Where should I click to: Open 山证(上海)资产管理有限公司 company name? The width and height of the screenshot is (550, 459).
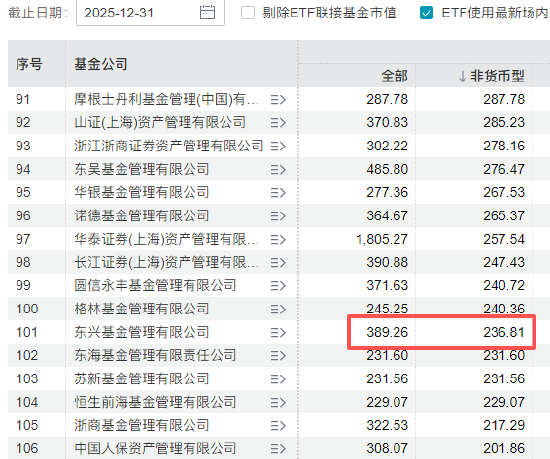click(160, 122)
